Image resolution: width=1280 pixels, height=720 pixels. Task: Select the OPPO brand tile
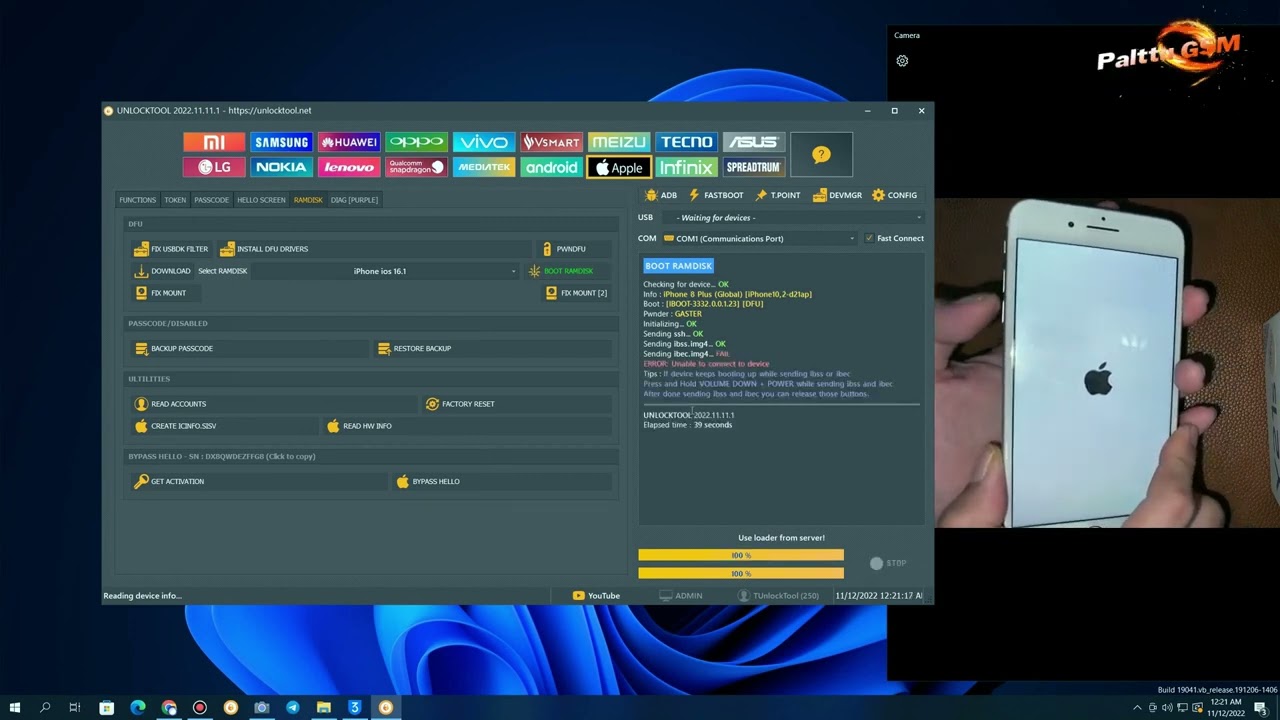(416, 142)
